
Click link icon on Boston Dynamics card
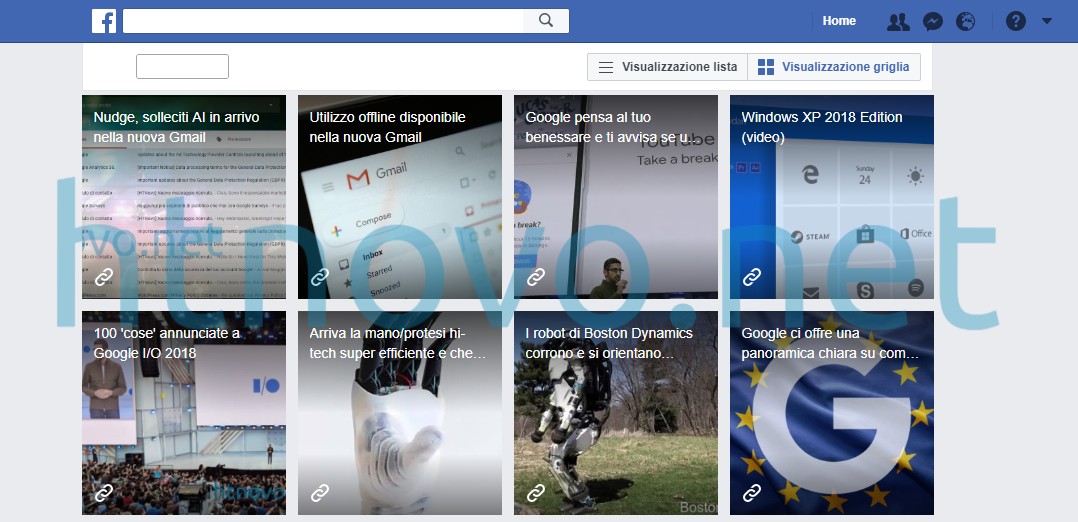click(536, 493)
